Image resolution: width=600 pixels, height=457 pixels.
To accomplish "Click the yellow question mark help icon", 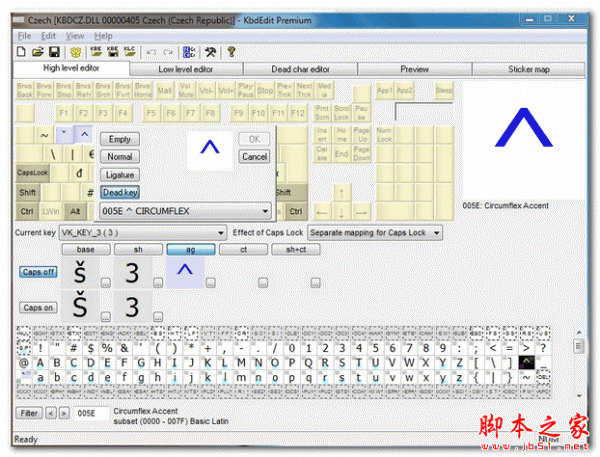I will coord(231,52).
